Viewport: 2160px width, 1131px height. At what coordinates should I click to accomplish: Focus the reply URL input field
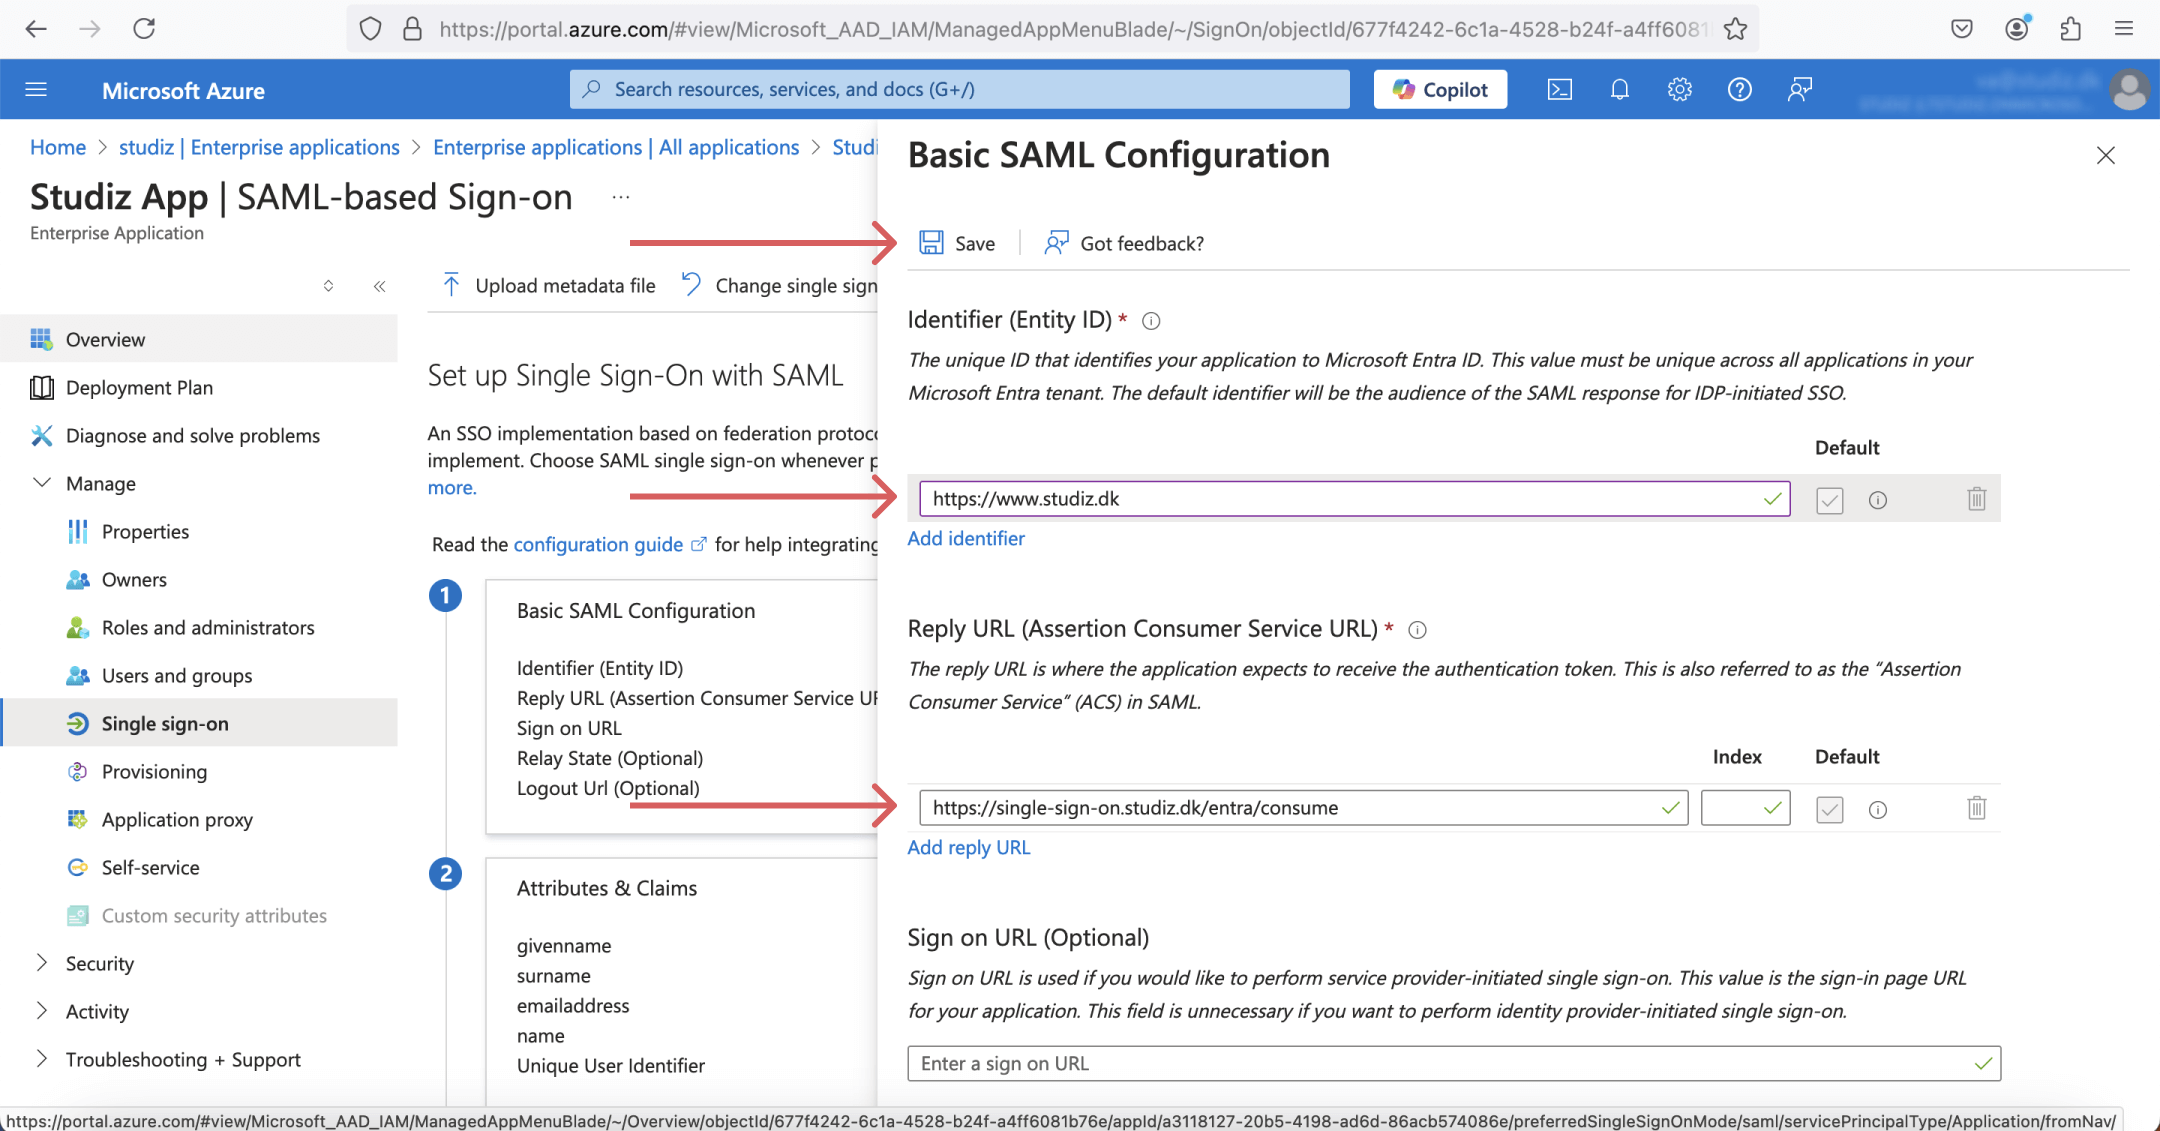pyautogui.click(x=1303, y=808)
